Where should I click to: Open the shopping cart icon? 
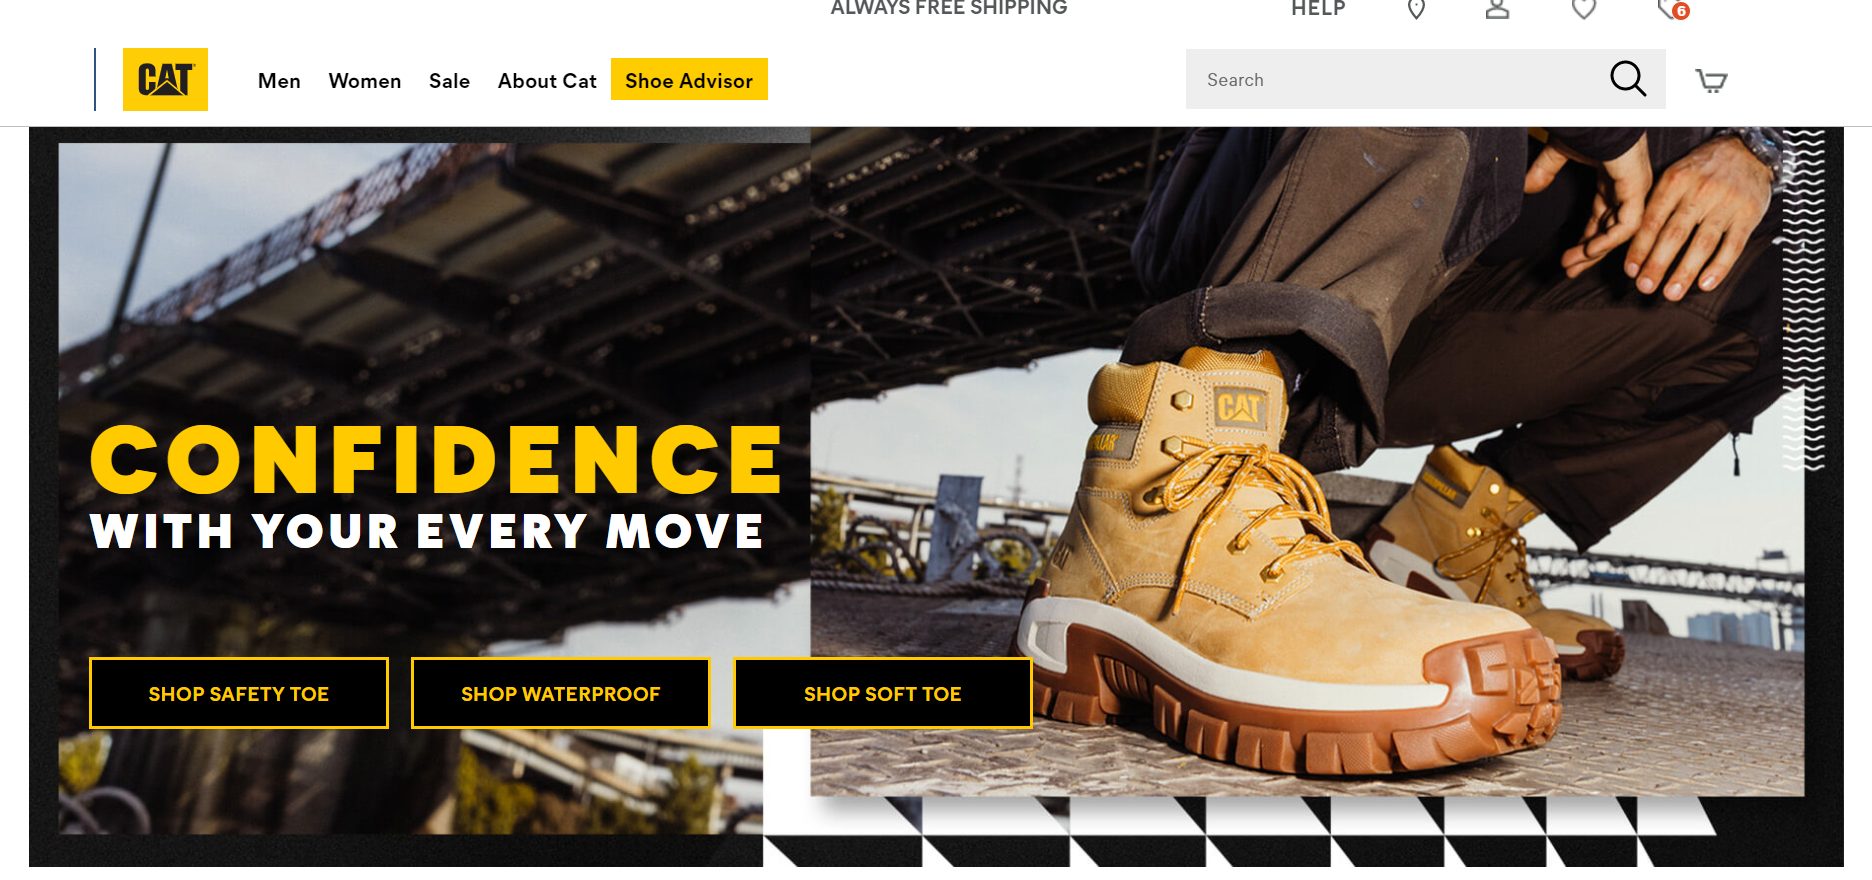pyautogui.click(x=1711, y=80)
